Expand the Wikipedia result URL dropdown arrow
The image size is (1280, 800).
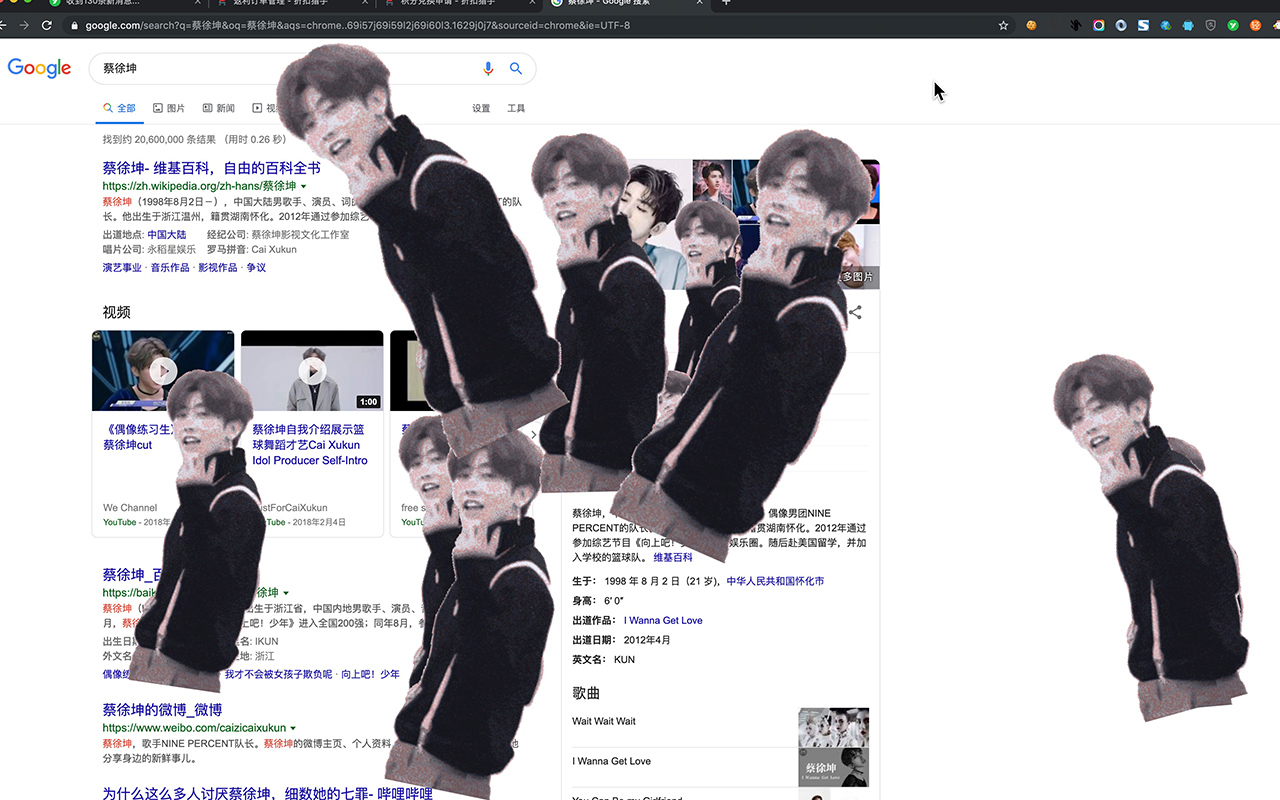coord(304,187)
